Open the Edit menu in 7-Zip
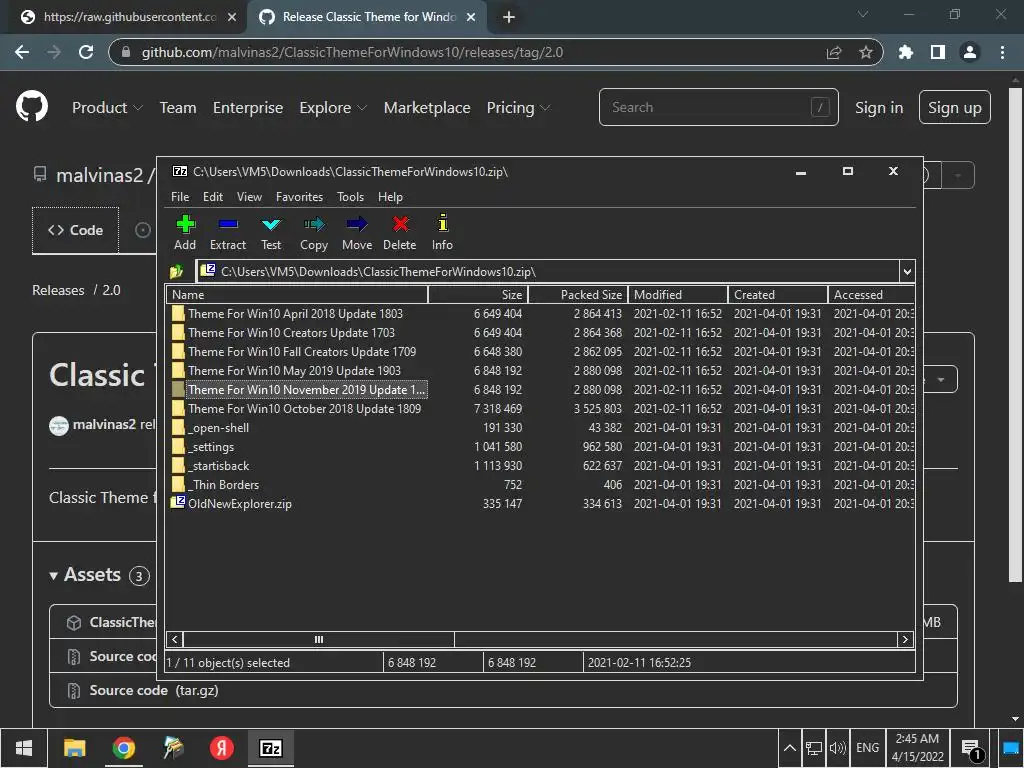Viewport: 1024px width, 768px height. point(212,197)
